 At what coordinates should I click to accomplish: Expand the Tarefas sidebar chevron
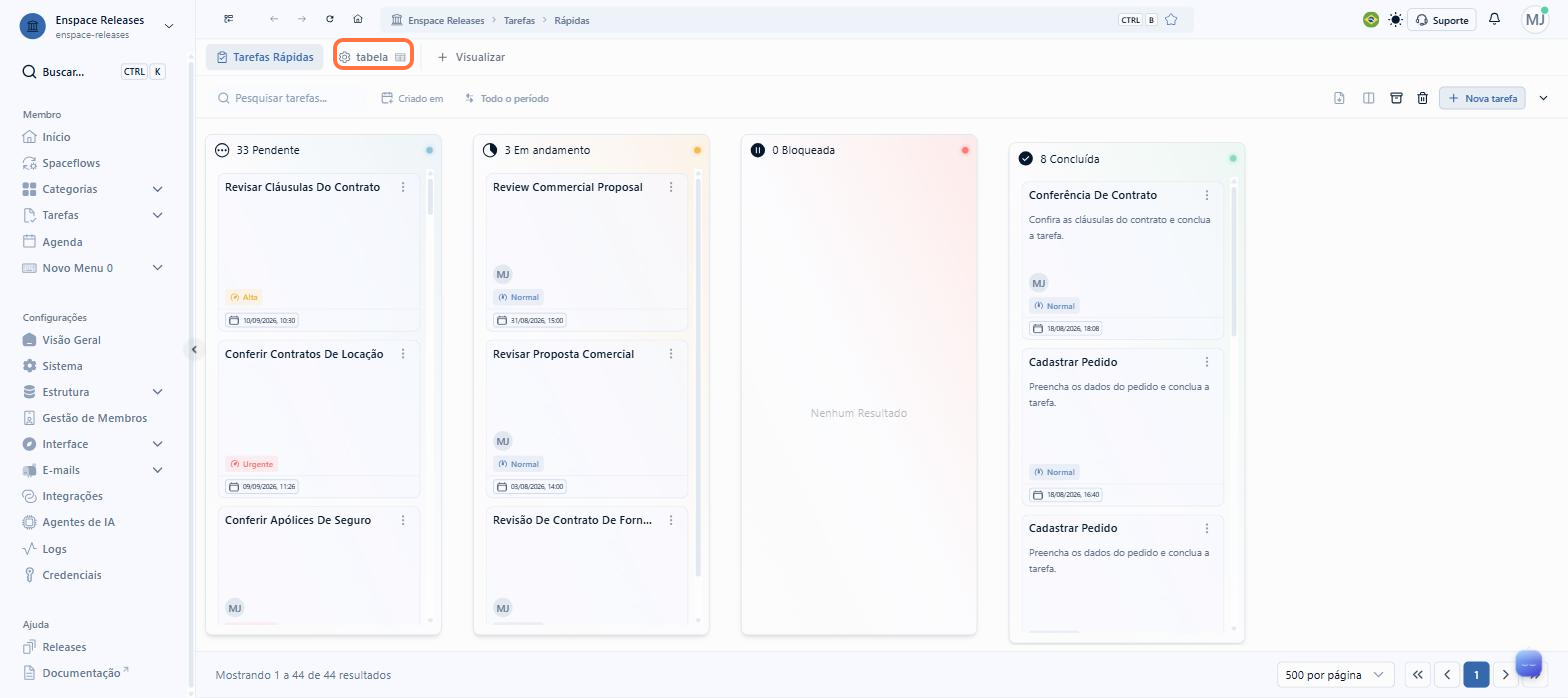coord(157,215)
